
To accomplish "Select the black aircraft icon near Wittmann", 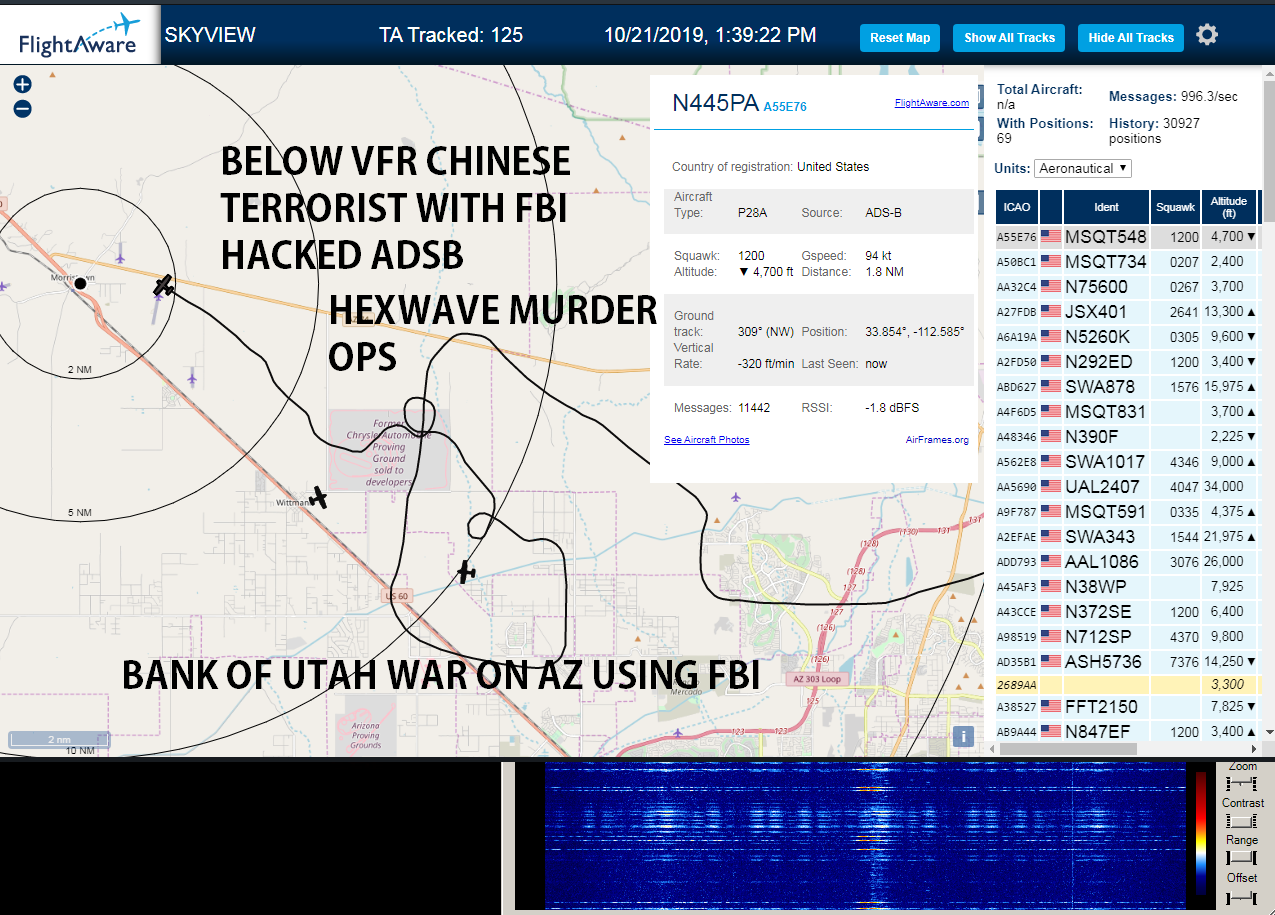I will [x=318, y=496].
